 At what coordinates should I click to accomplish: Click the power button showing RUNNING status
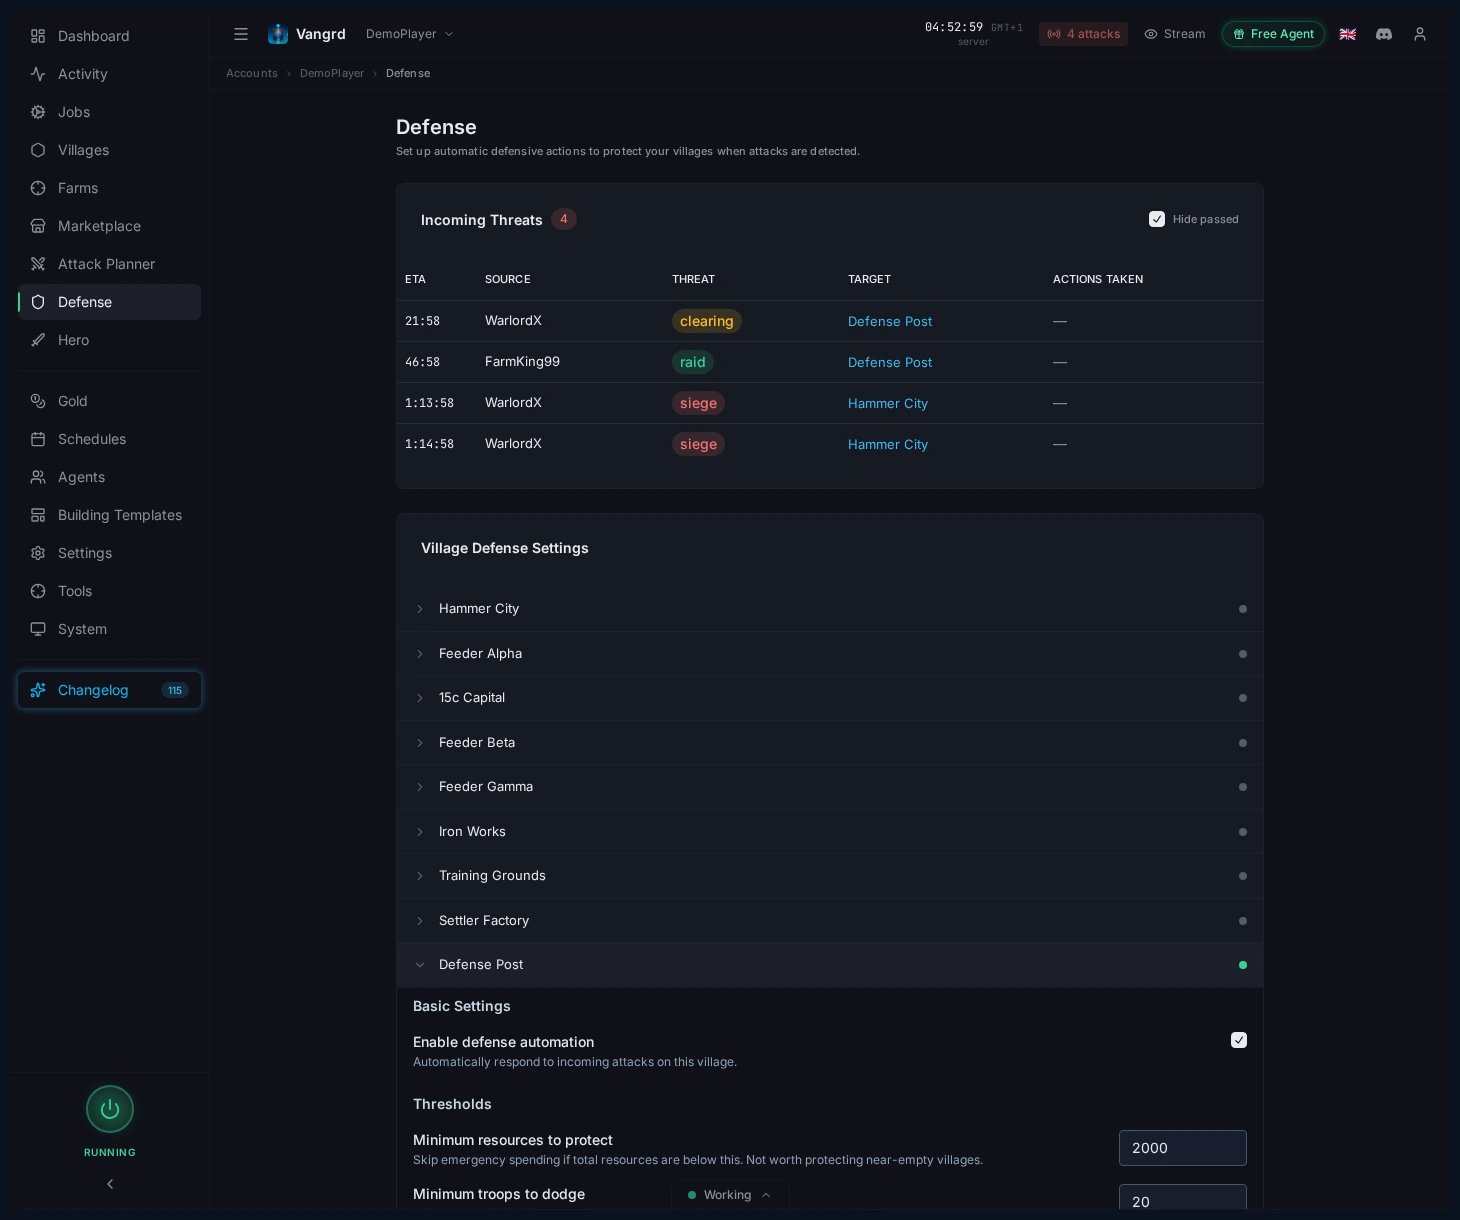110,1109
